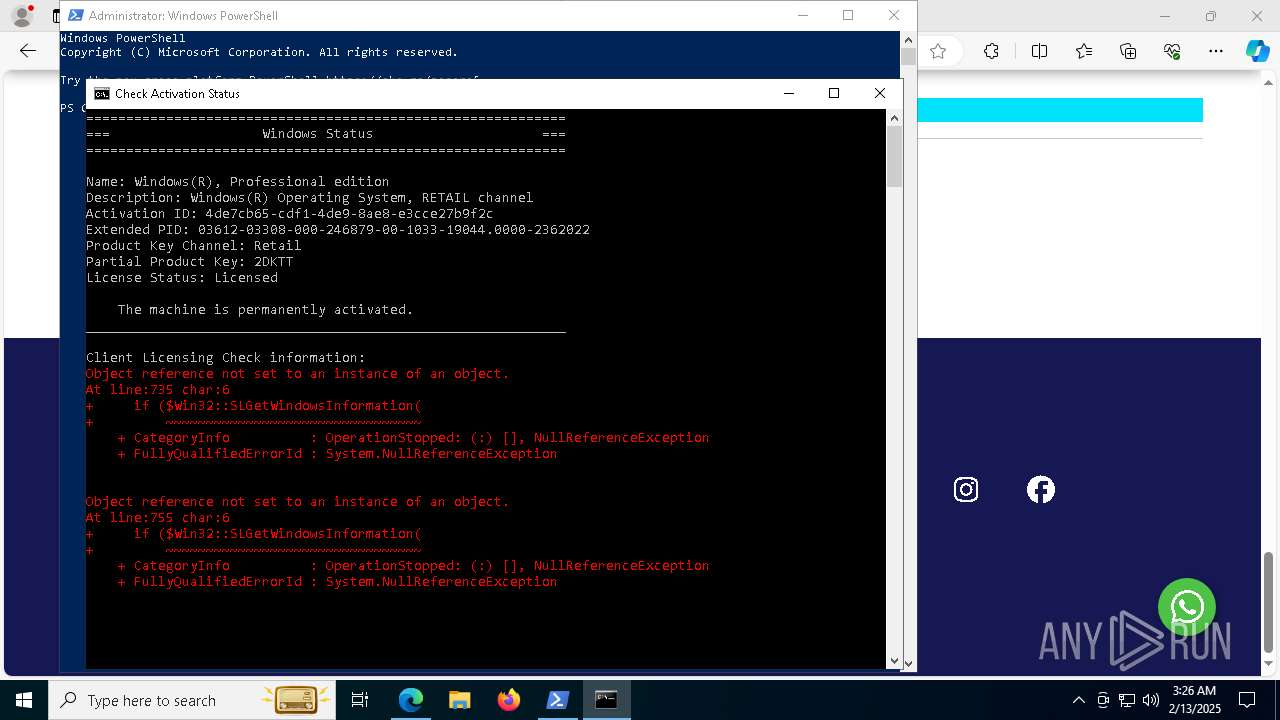Viewport: 1280px width, 720px height.
Task: Add page to favorites star icon
Action: (938, 51)
